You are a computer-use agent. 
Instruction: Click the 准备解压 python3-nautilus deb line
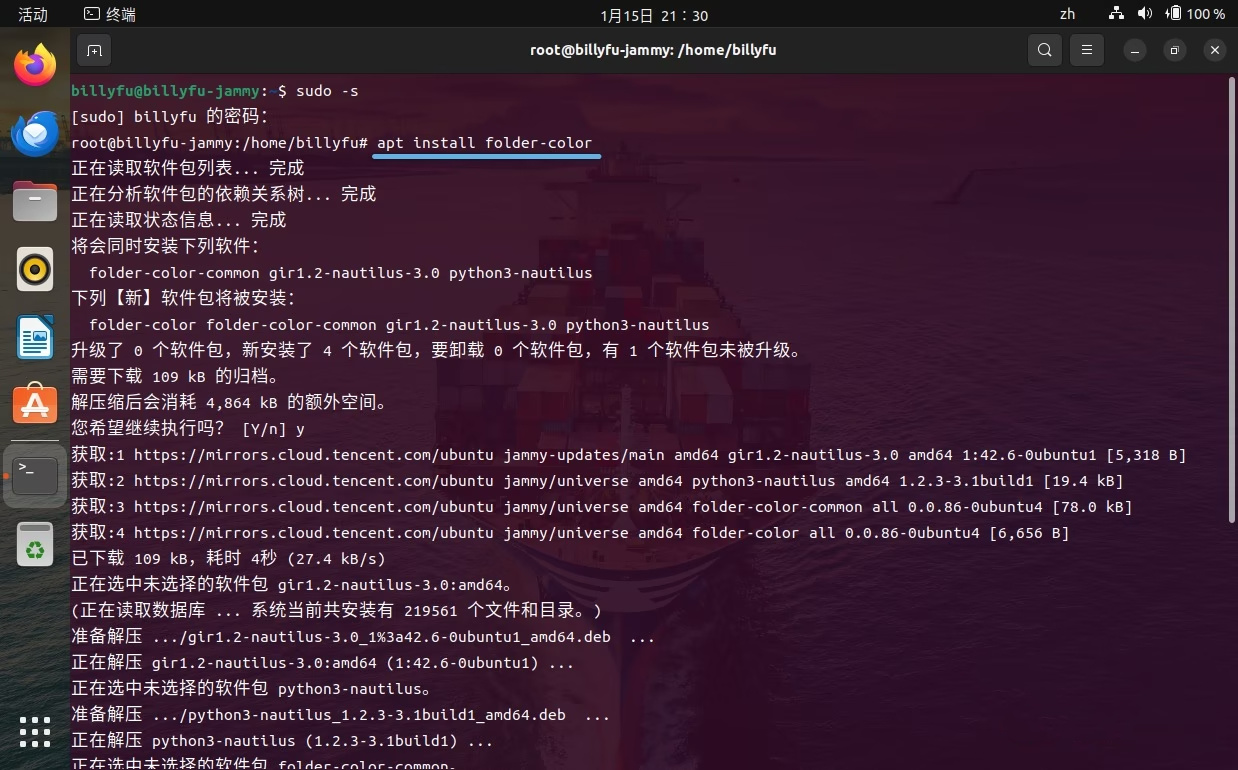(x=341, y=715)
